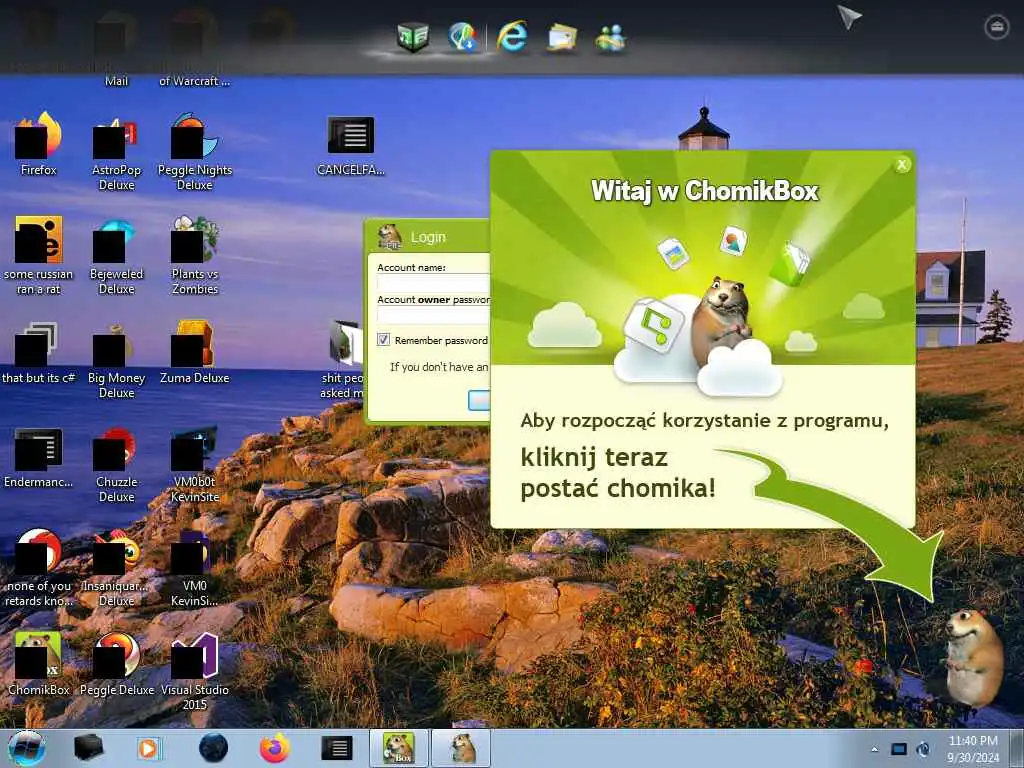
Task: Focus the Account owner password field
Action: (x=434, y=315)
